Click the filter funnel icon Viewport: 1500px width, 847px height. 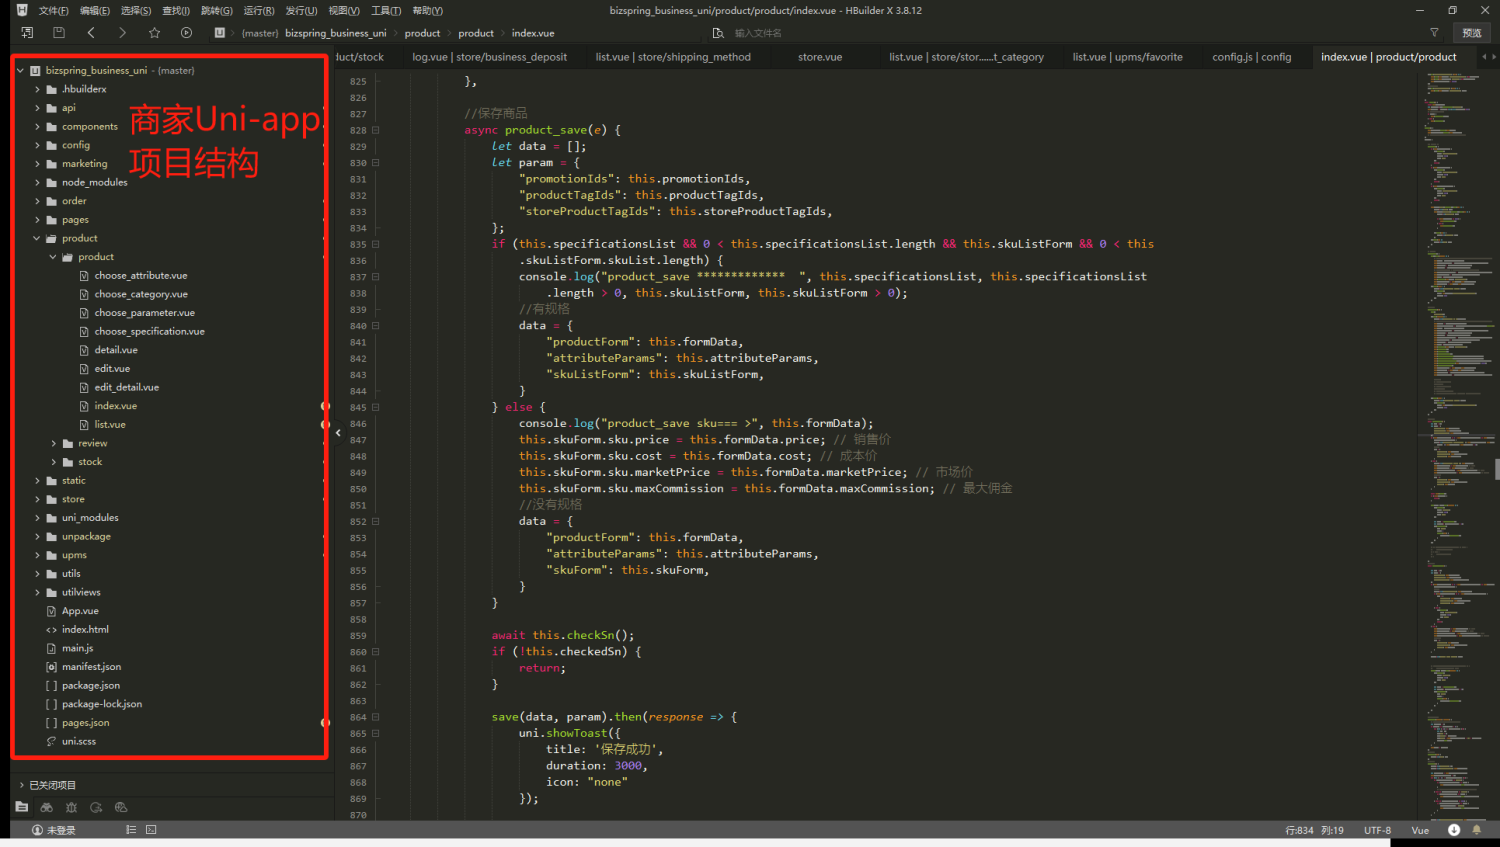coord(1434,33)
